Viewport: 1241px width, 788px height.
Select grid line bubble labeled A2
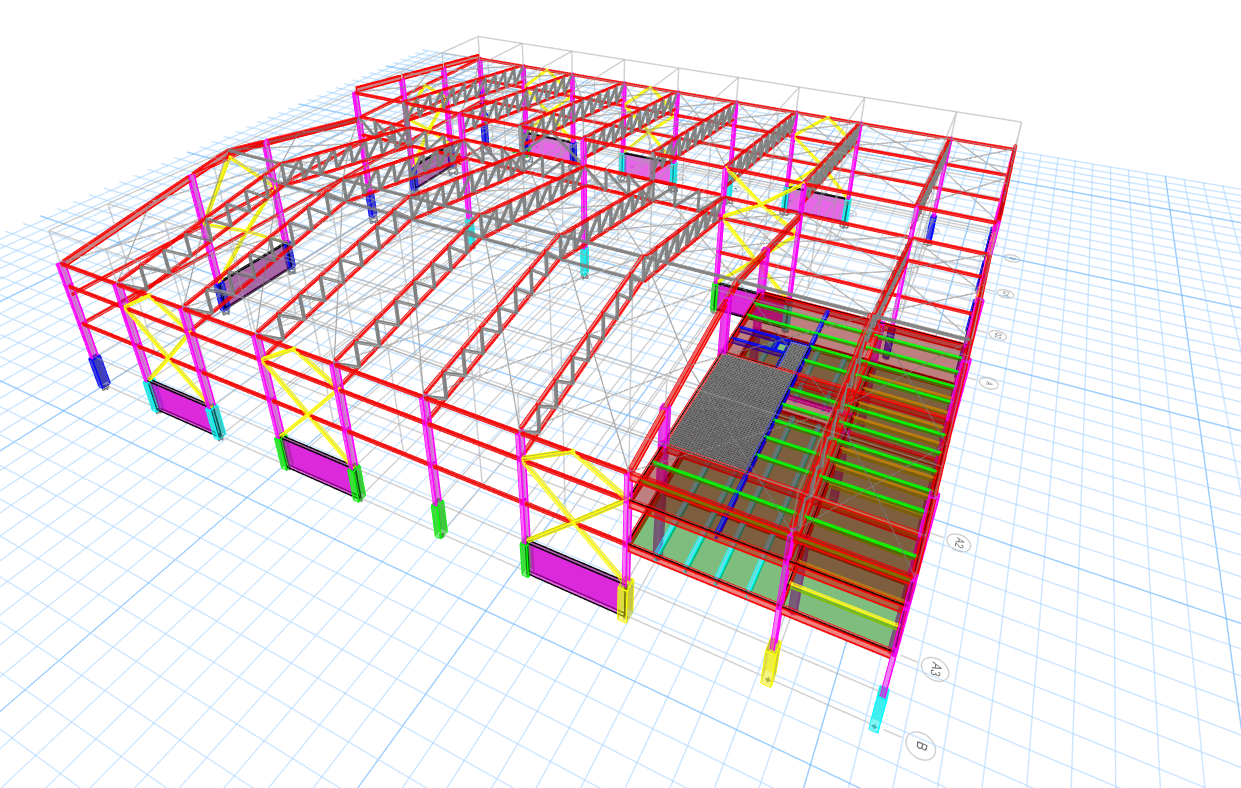(958, 543)
